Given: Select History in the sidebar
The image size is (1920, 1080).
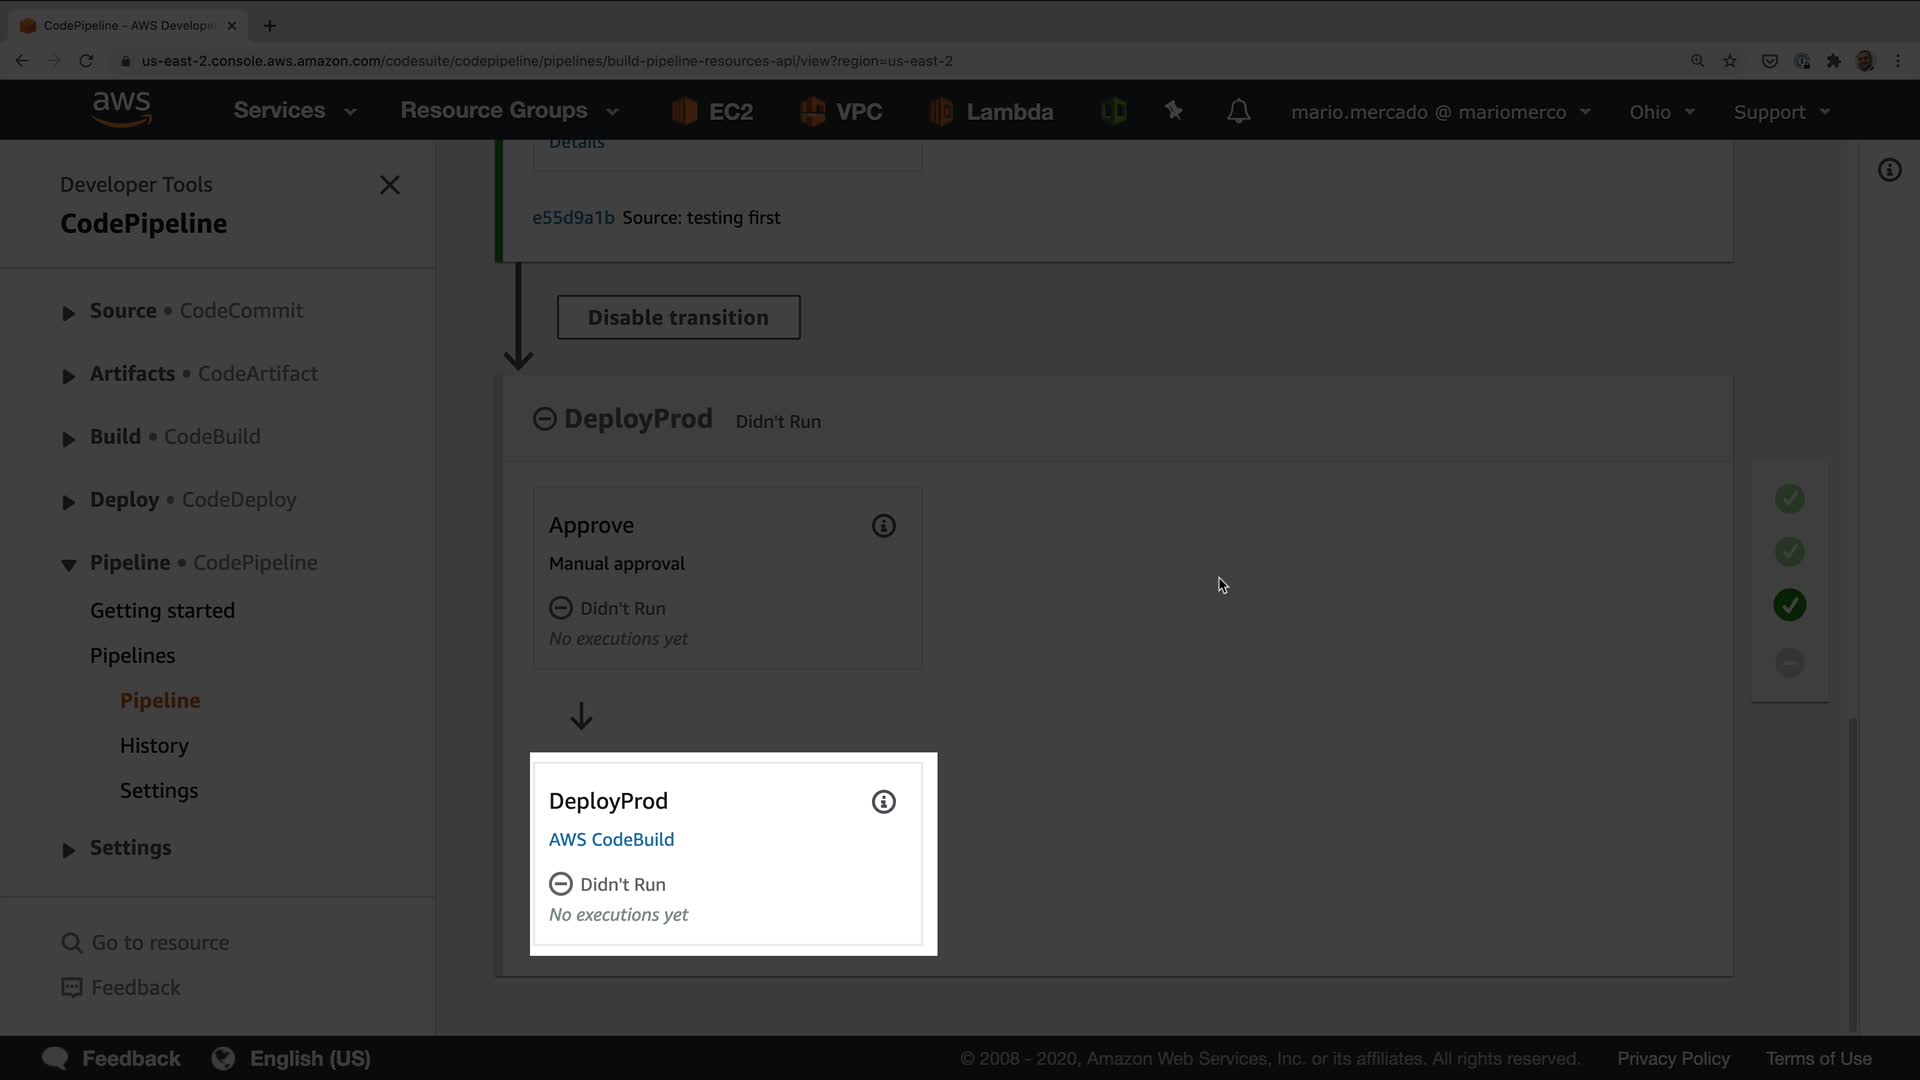Looking at the screenshot, I should [x=154, y=745].
